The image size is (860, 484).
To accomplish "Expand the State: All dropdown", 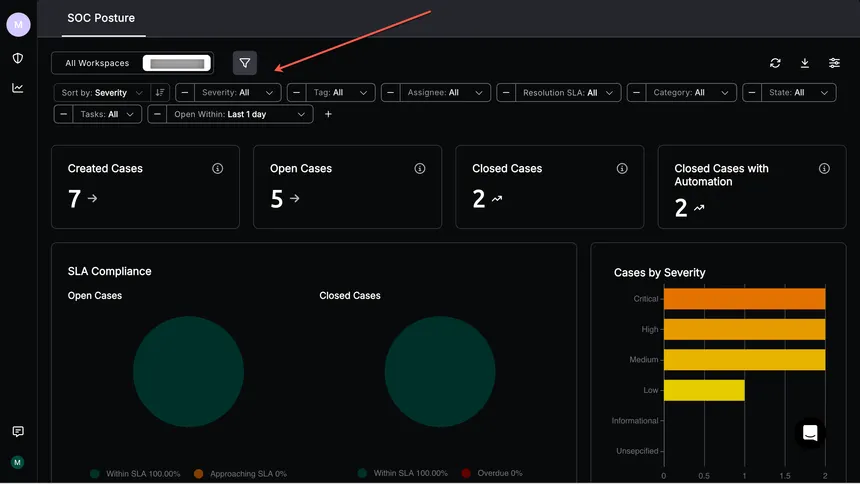I will 799,93.
